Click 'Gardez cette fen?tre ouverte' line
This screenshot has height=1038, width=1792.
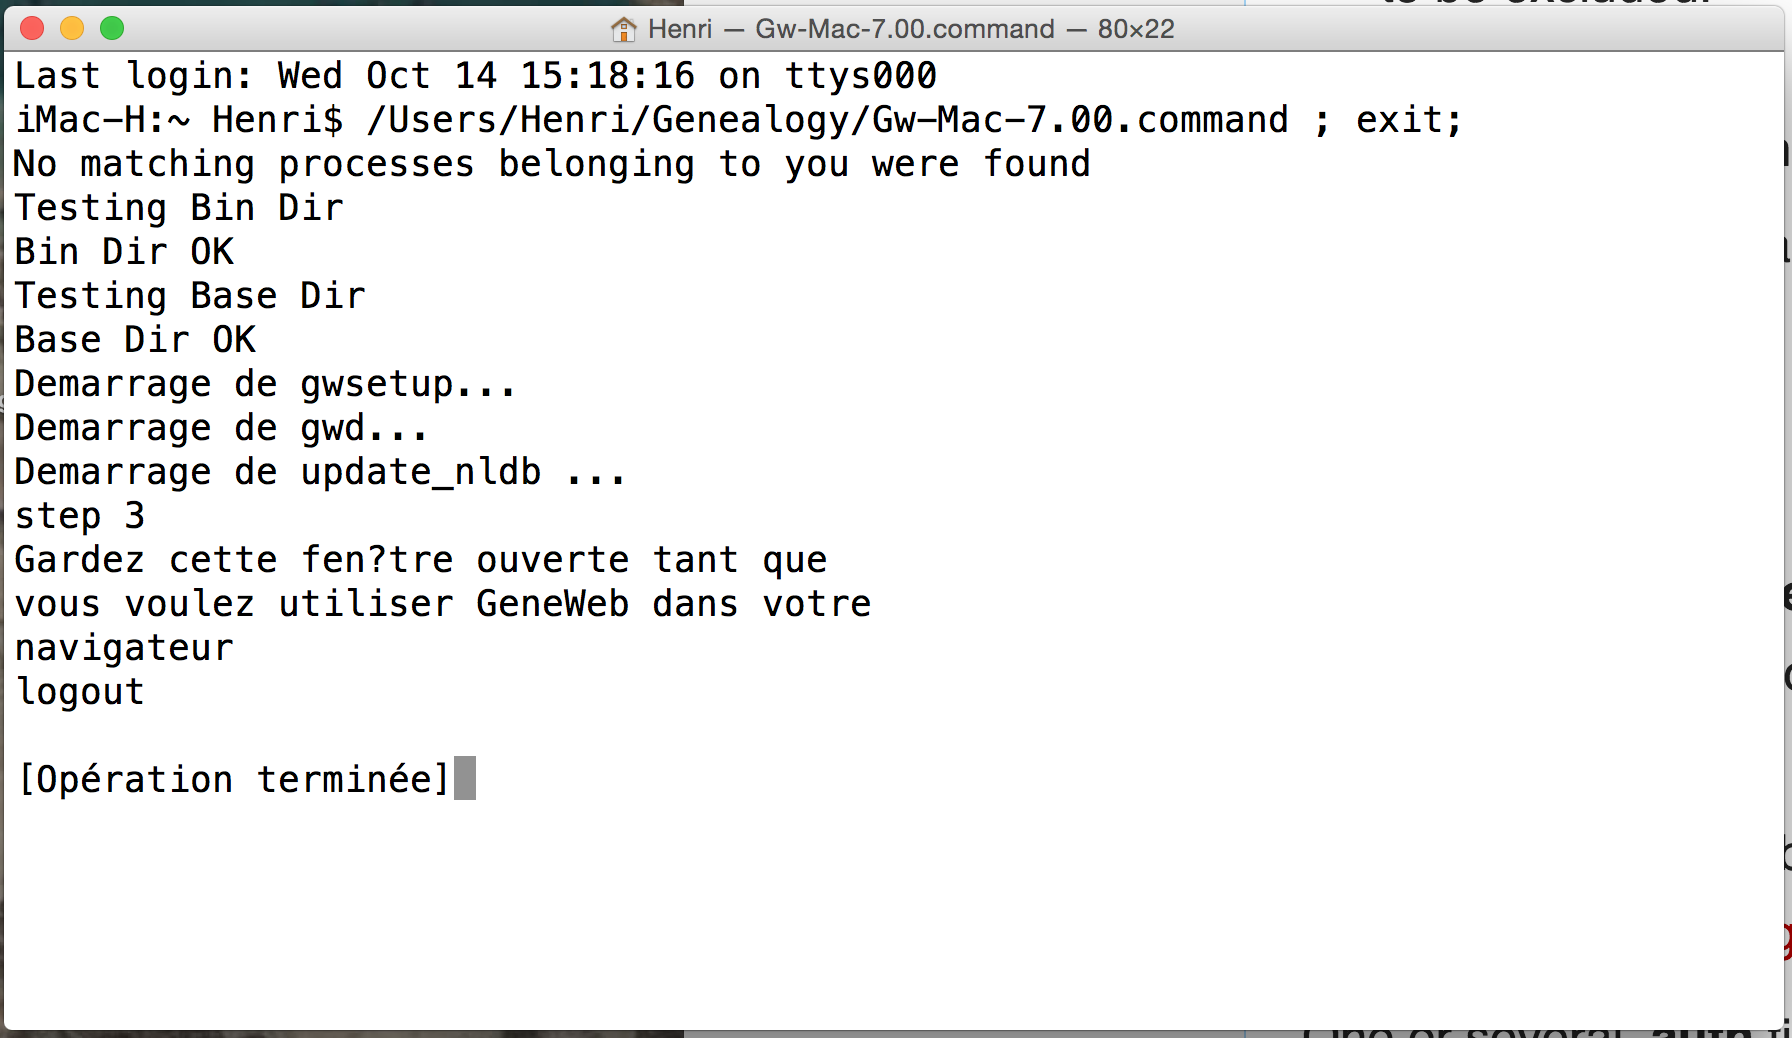coord(421,560)
